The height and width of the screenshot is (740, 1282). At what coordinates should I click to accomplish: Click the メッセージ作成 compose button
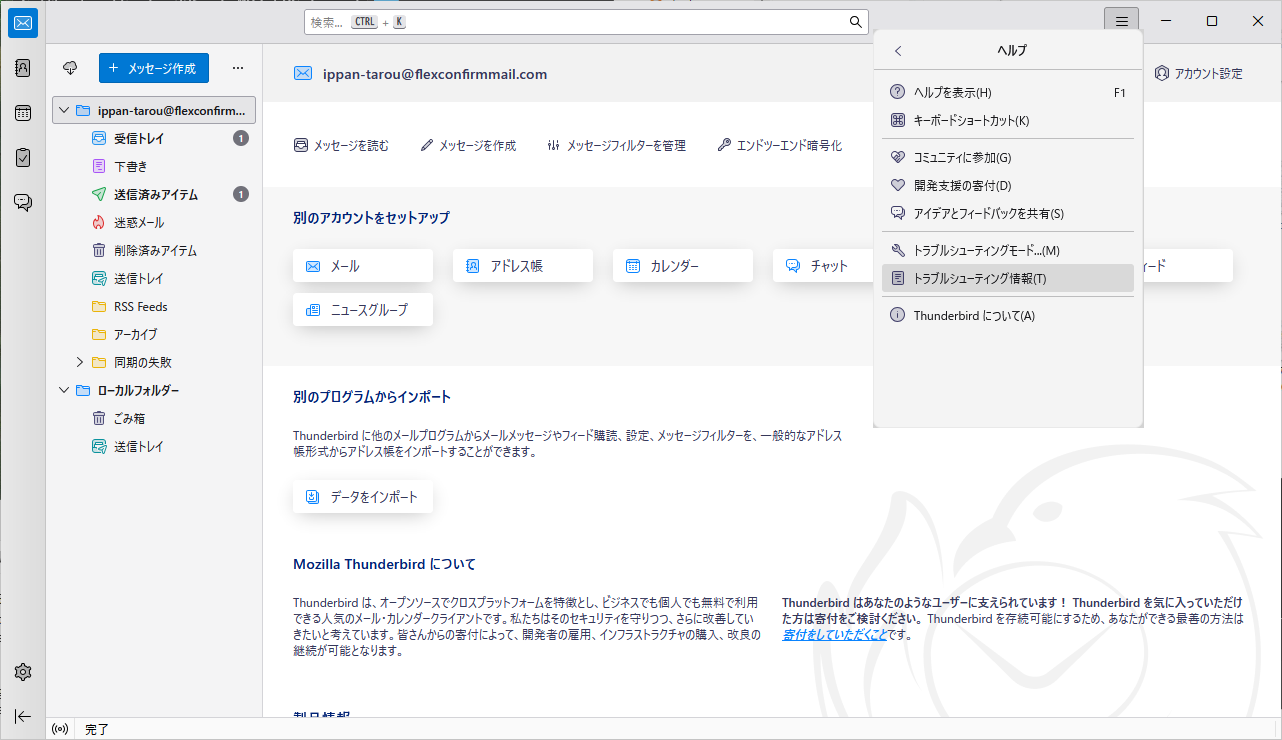pos(155,68)
